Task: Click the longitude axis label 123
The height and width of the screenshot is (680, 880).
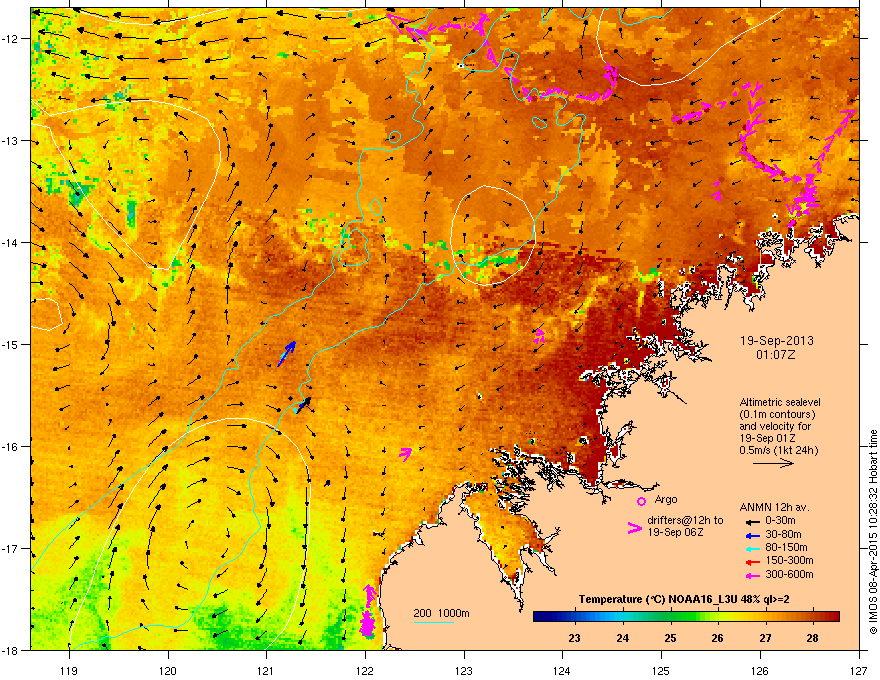Action: pos(464,670)
